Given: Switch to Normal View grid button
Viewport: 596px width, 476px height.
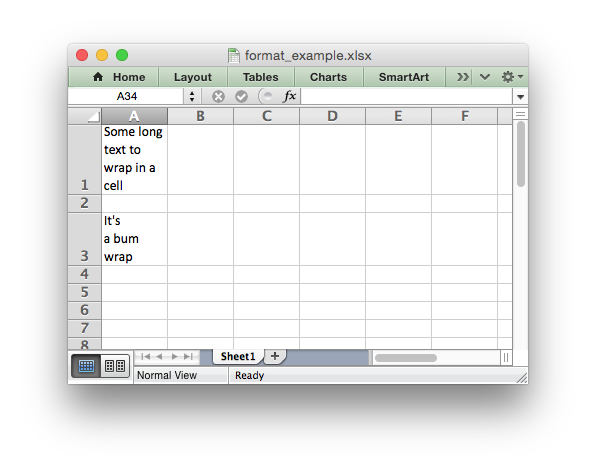Looking at the screenshot, I should pos(86,366).
